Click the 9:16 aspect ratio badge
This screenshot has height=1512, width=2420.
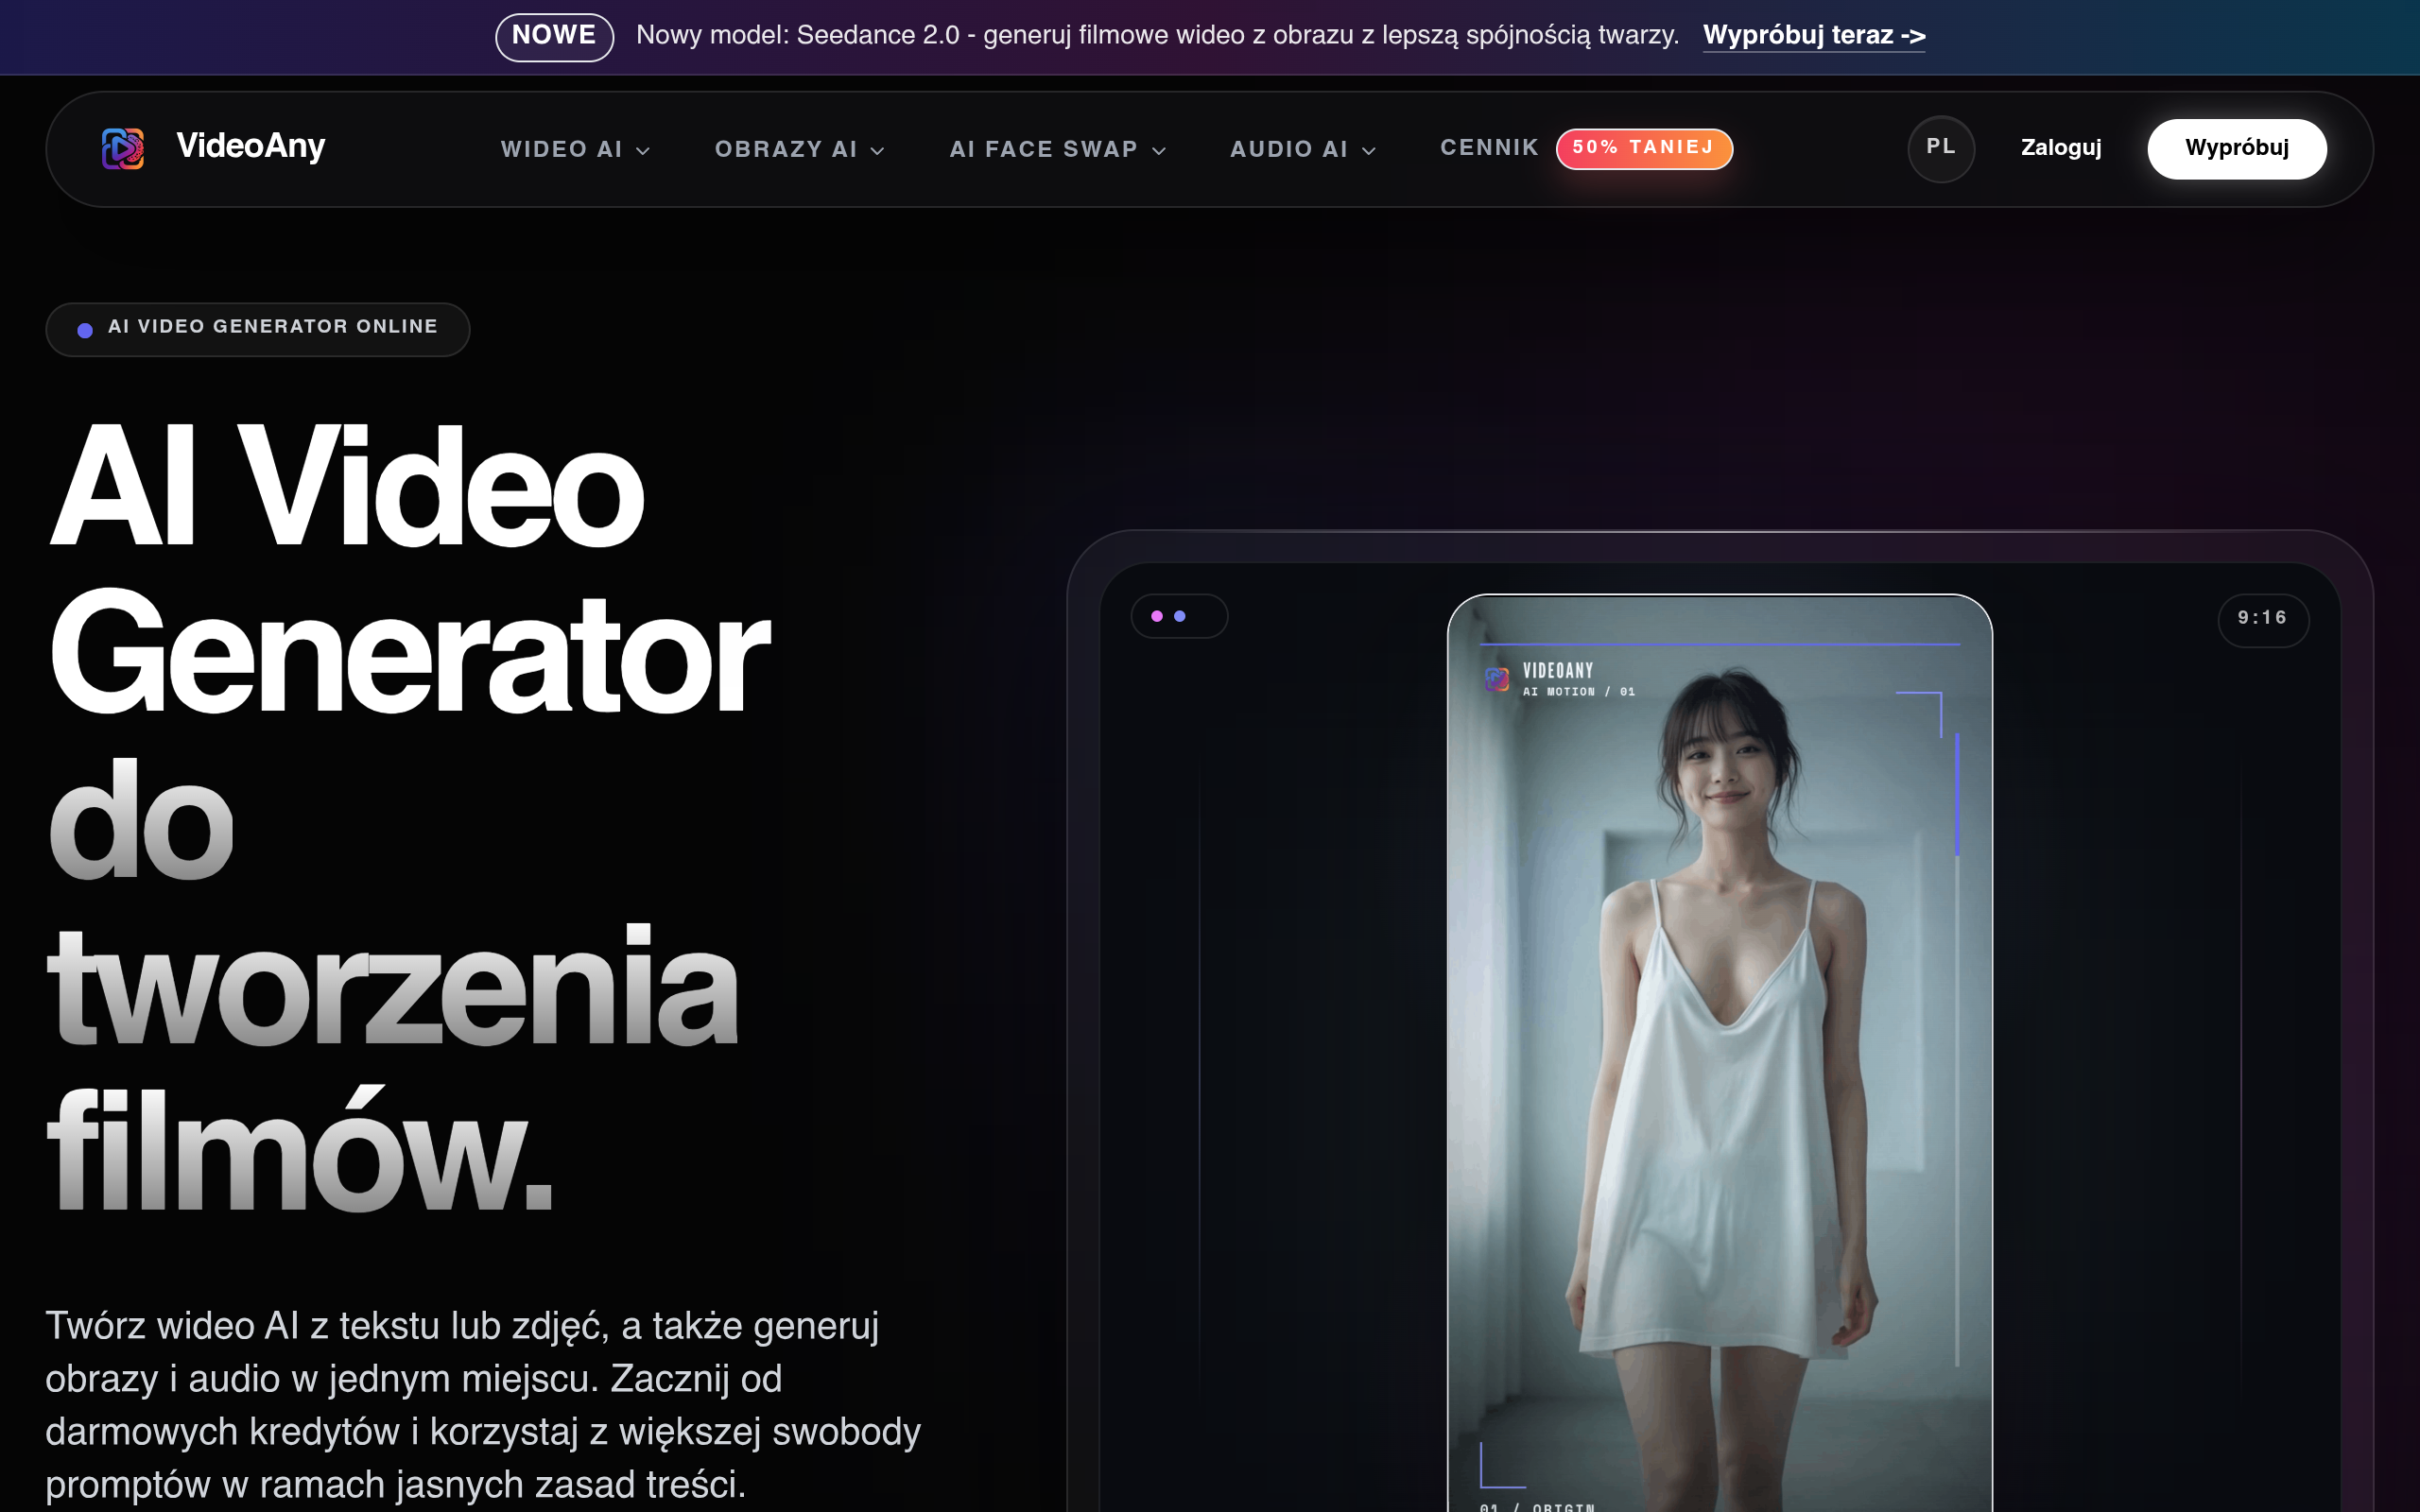2262,619
